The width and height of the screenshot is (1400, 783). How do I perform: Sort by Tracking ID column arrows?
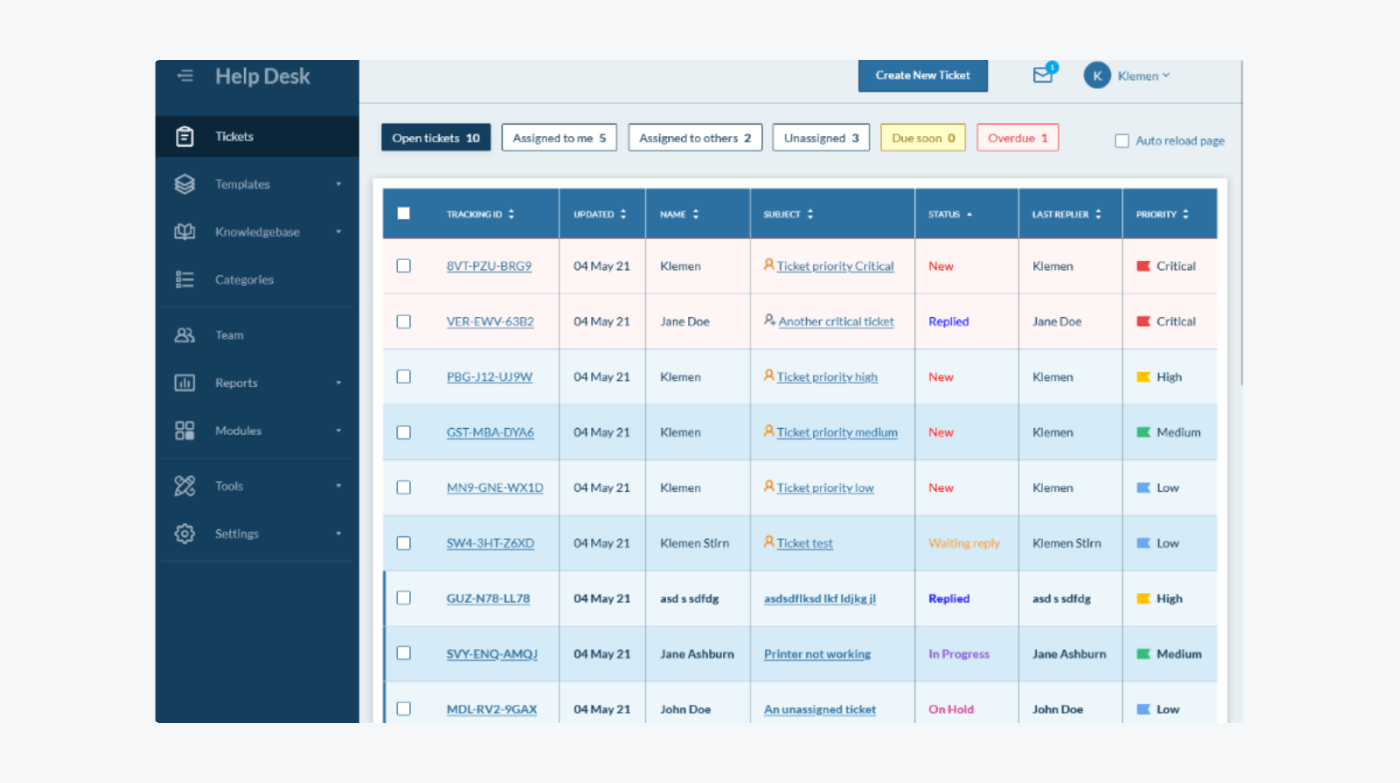(511, 214)
